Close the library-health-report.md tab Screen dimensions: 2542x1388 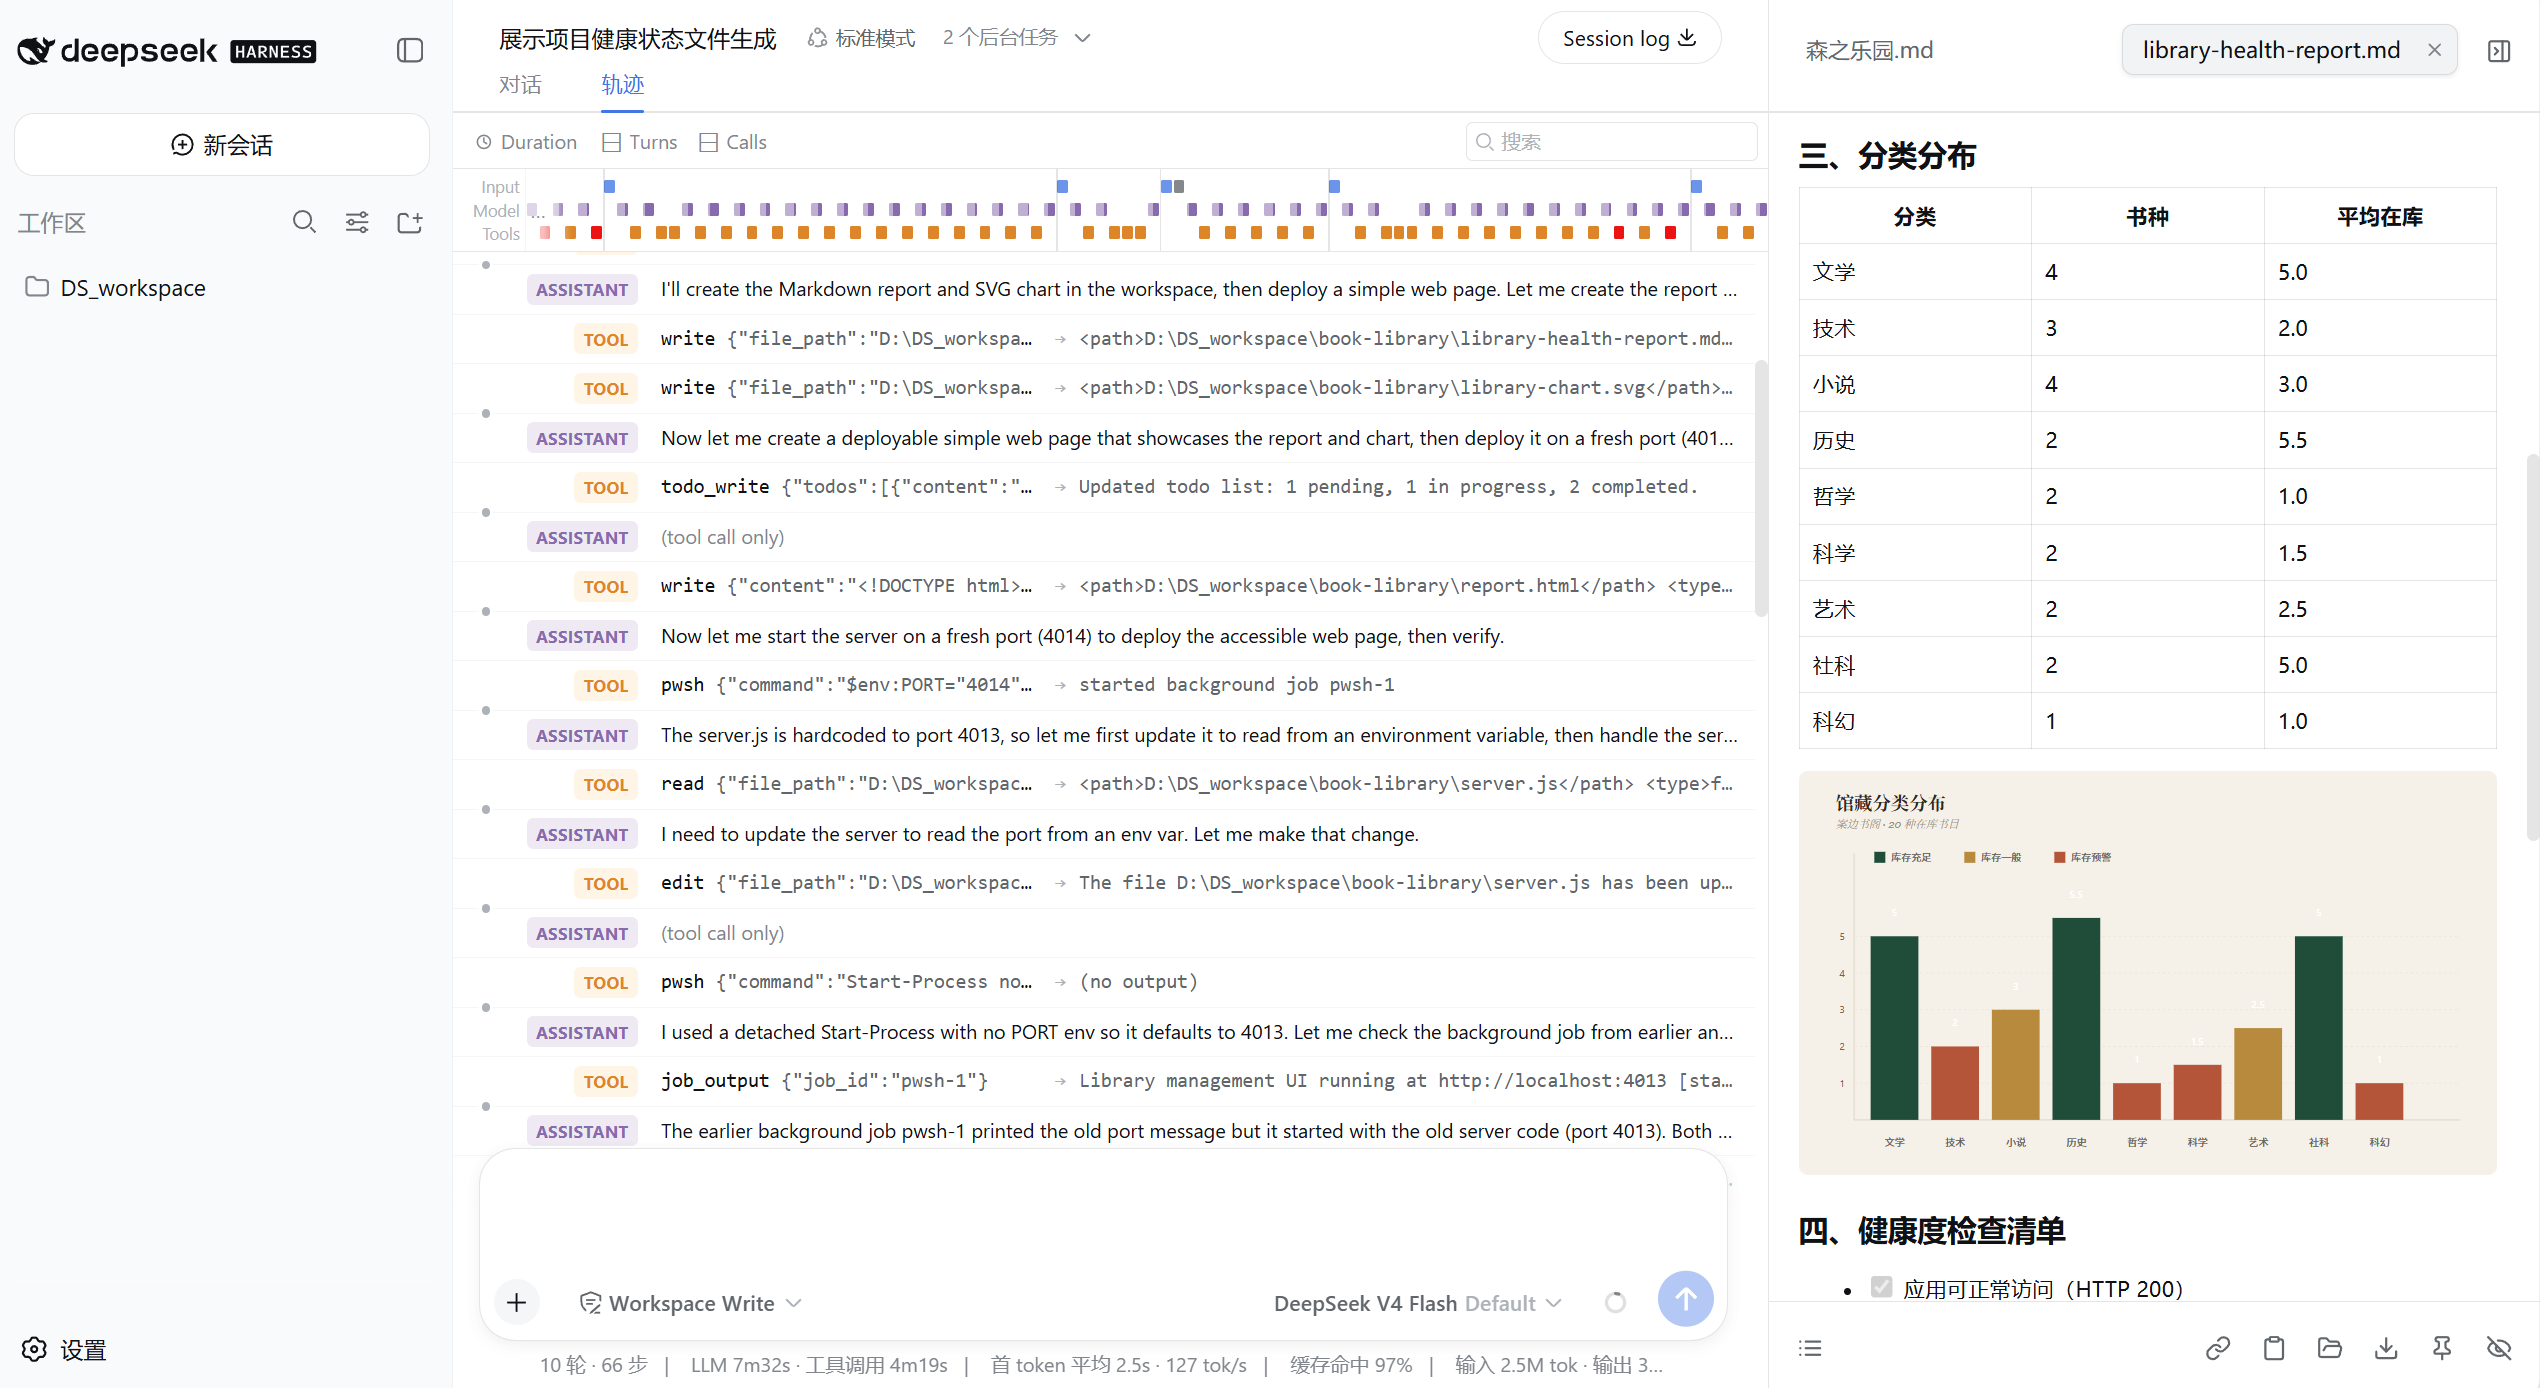point(2434,50)
